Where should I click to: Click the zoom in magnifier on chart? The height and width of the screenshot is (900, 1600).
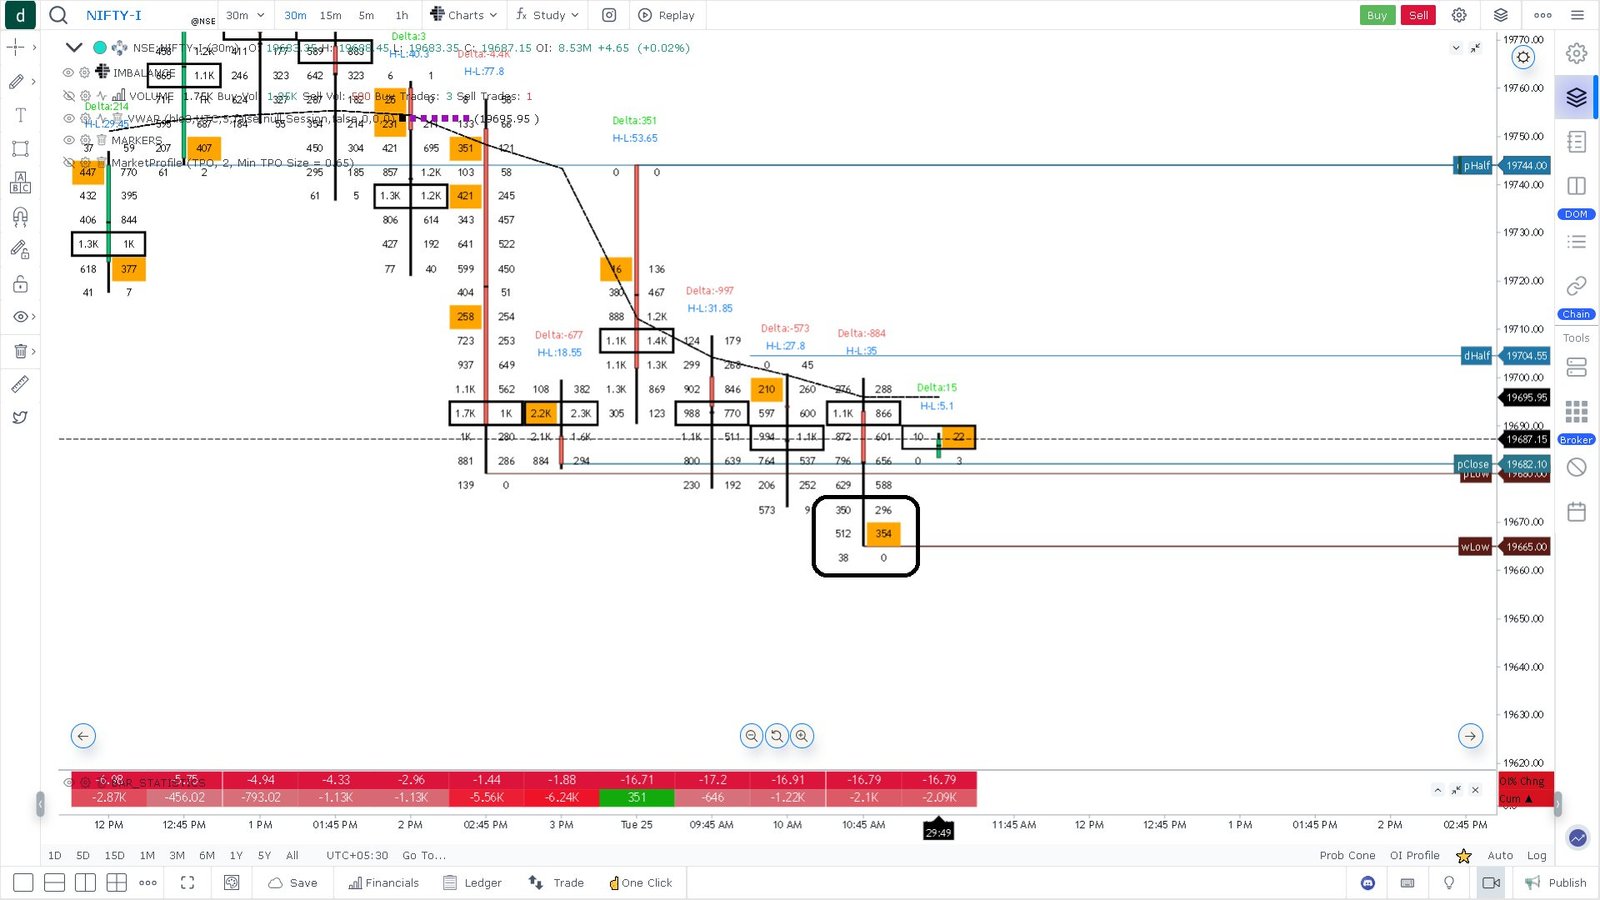click(802, 736)
